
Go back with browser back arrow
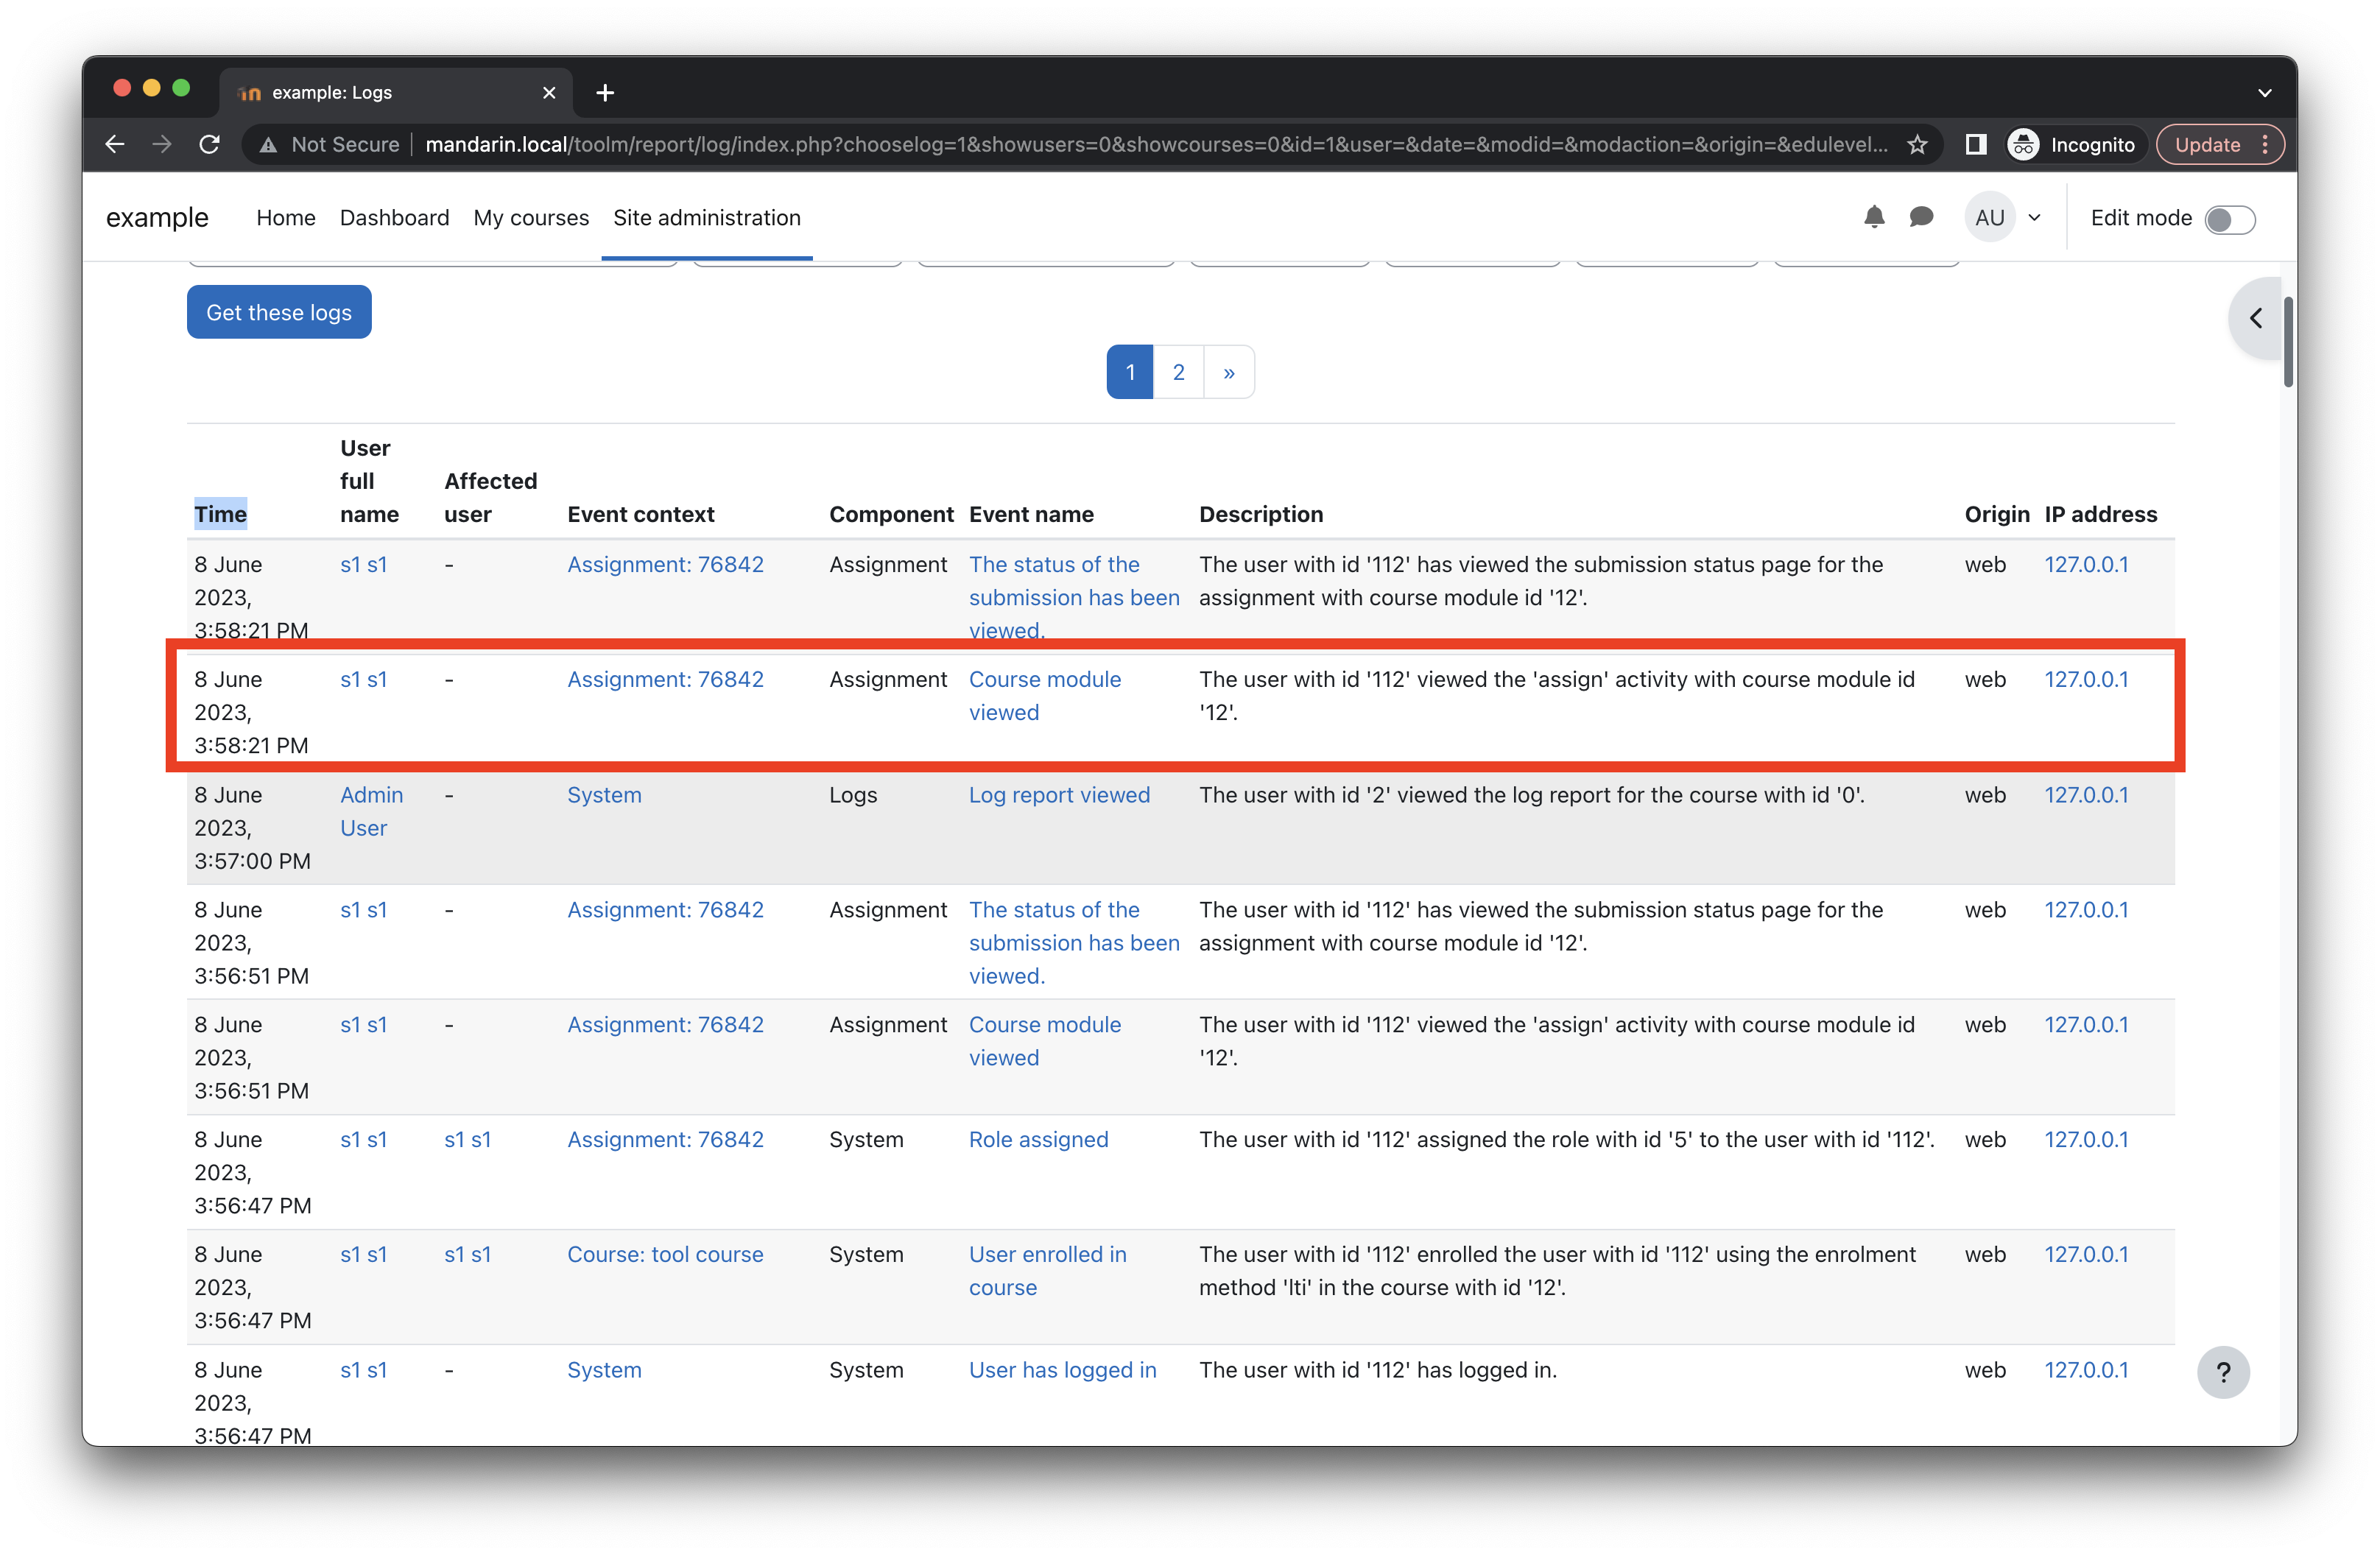click(115, 145)
